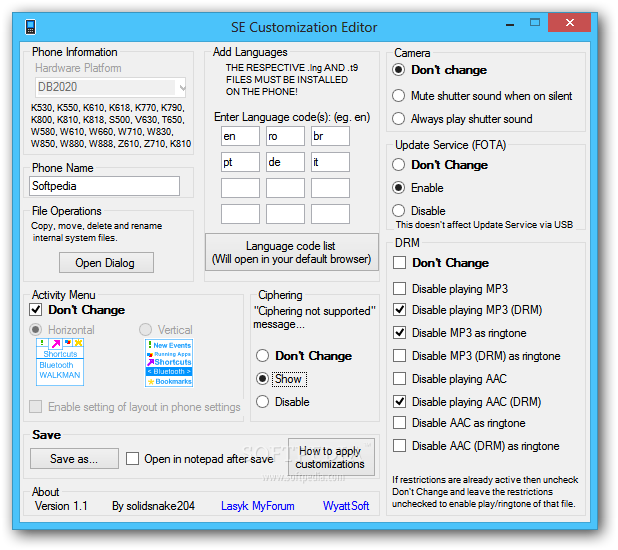The height and width of the screenshot is (550, 618).
Task: Visit the Lasyk MyForum link
Action: tap(257, 506)
